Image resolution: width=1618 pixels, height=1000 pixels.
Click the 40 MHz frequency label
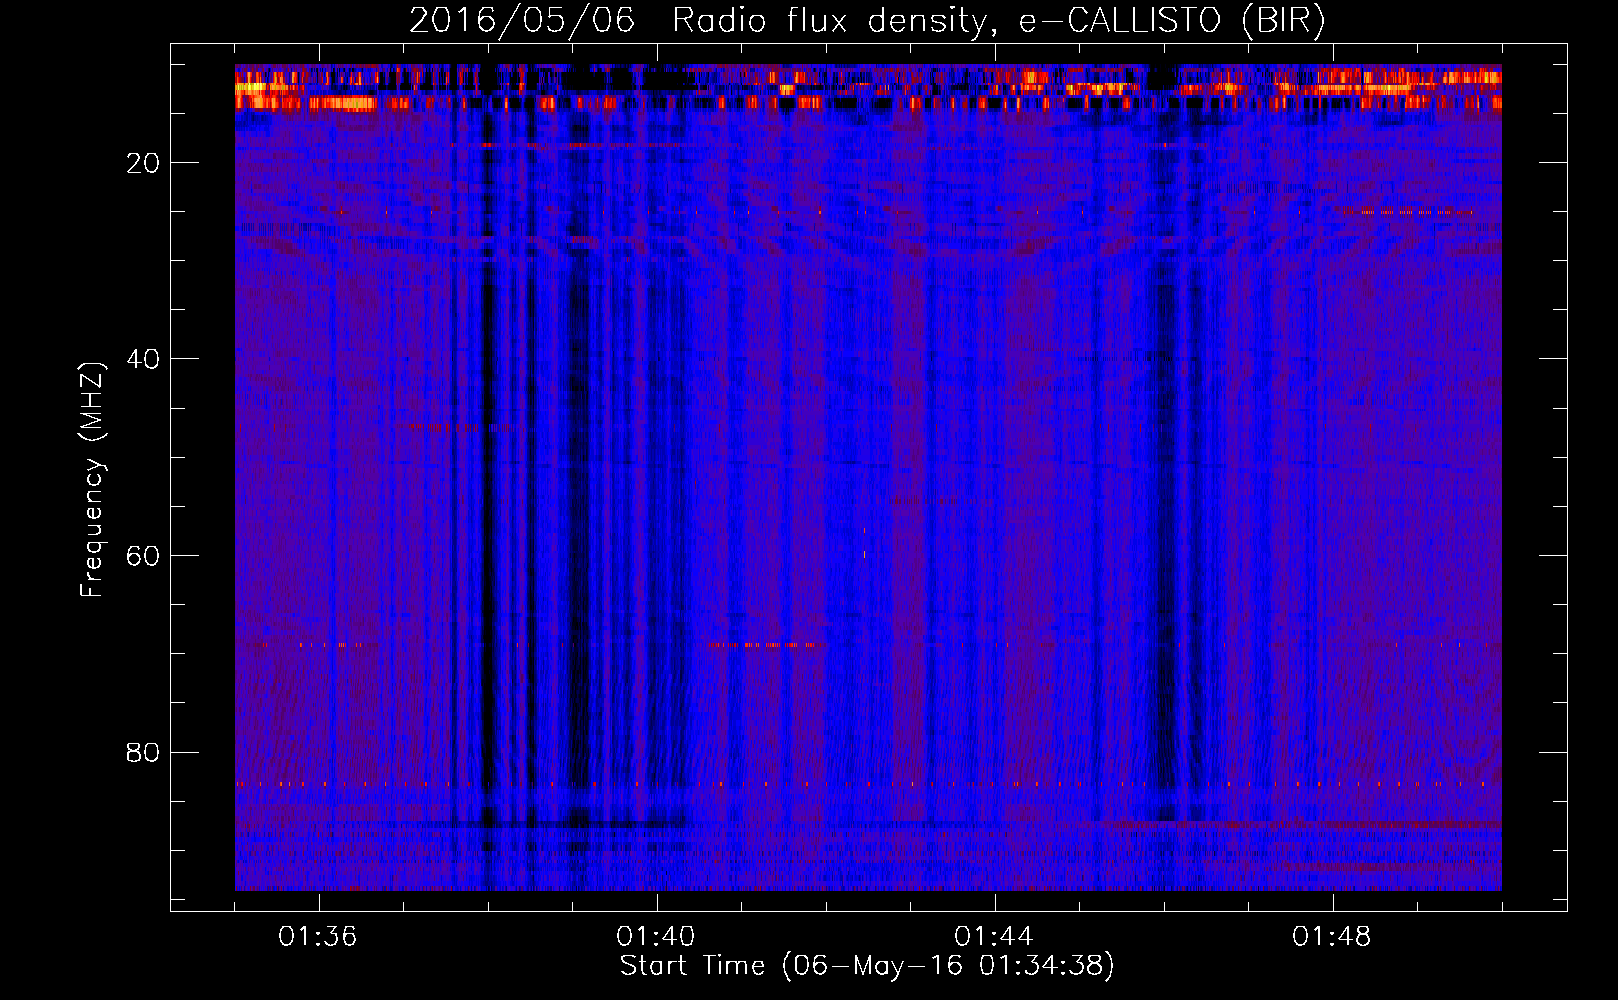click(143, 359)
